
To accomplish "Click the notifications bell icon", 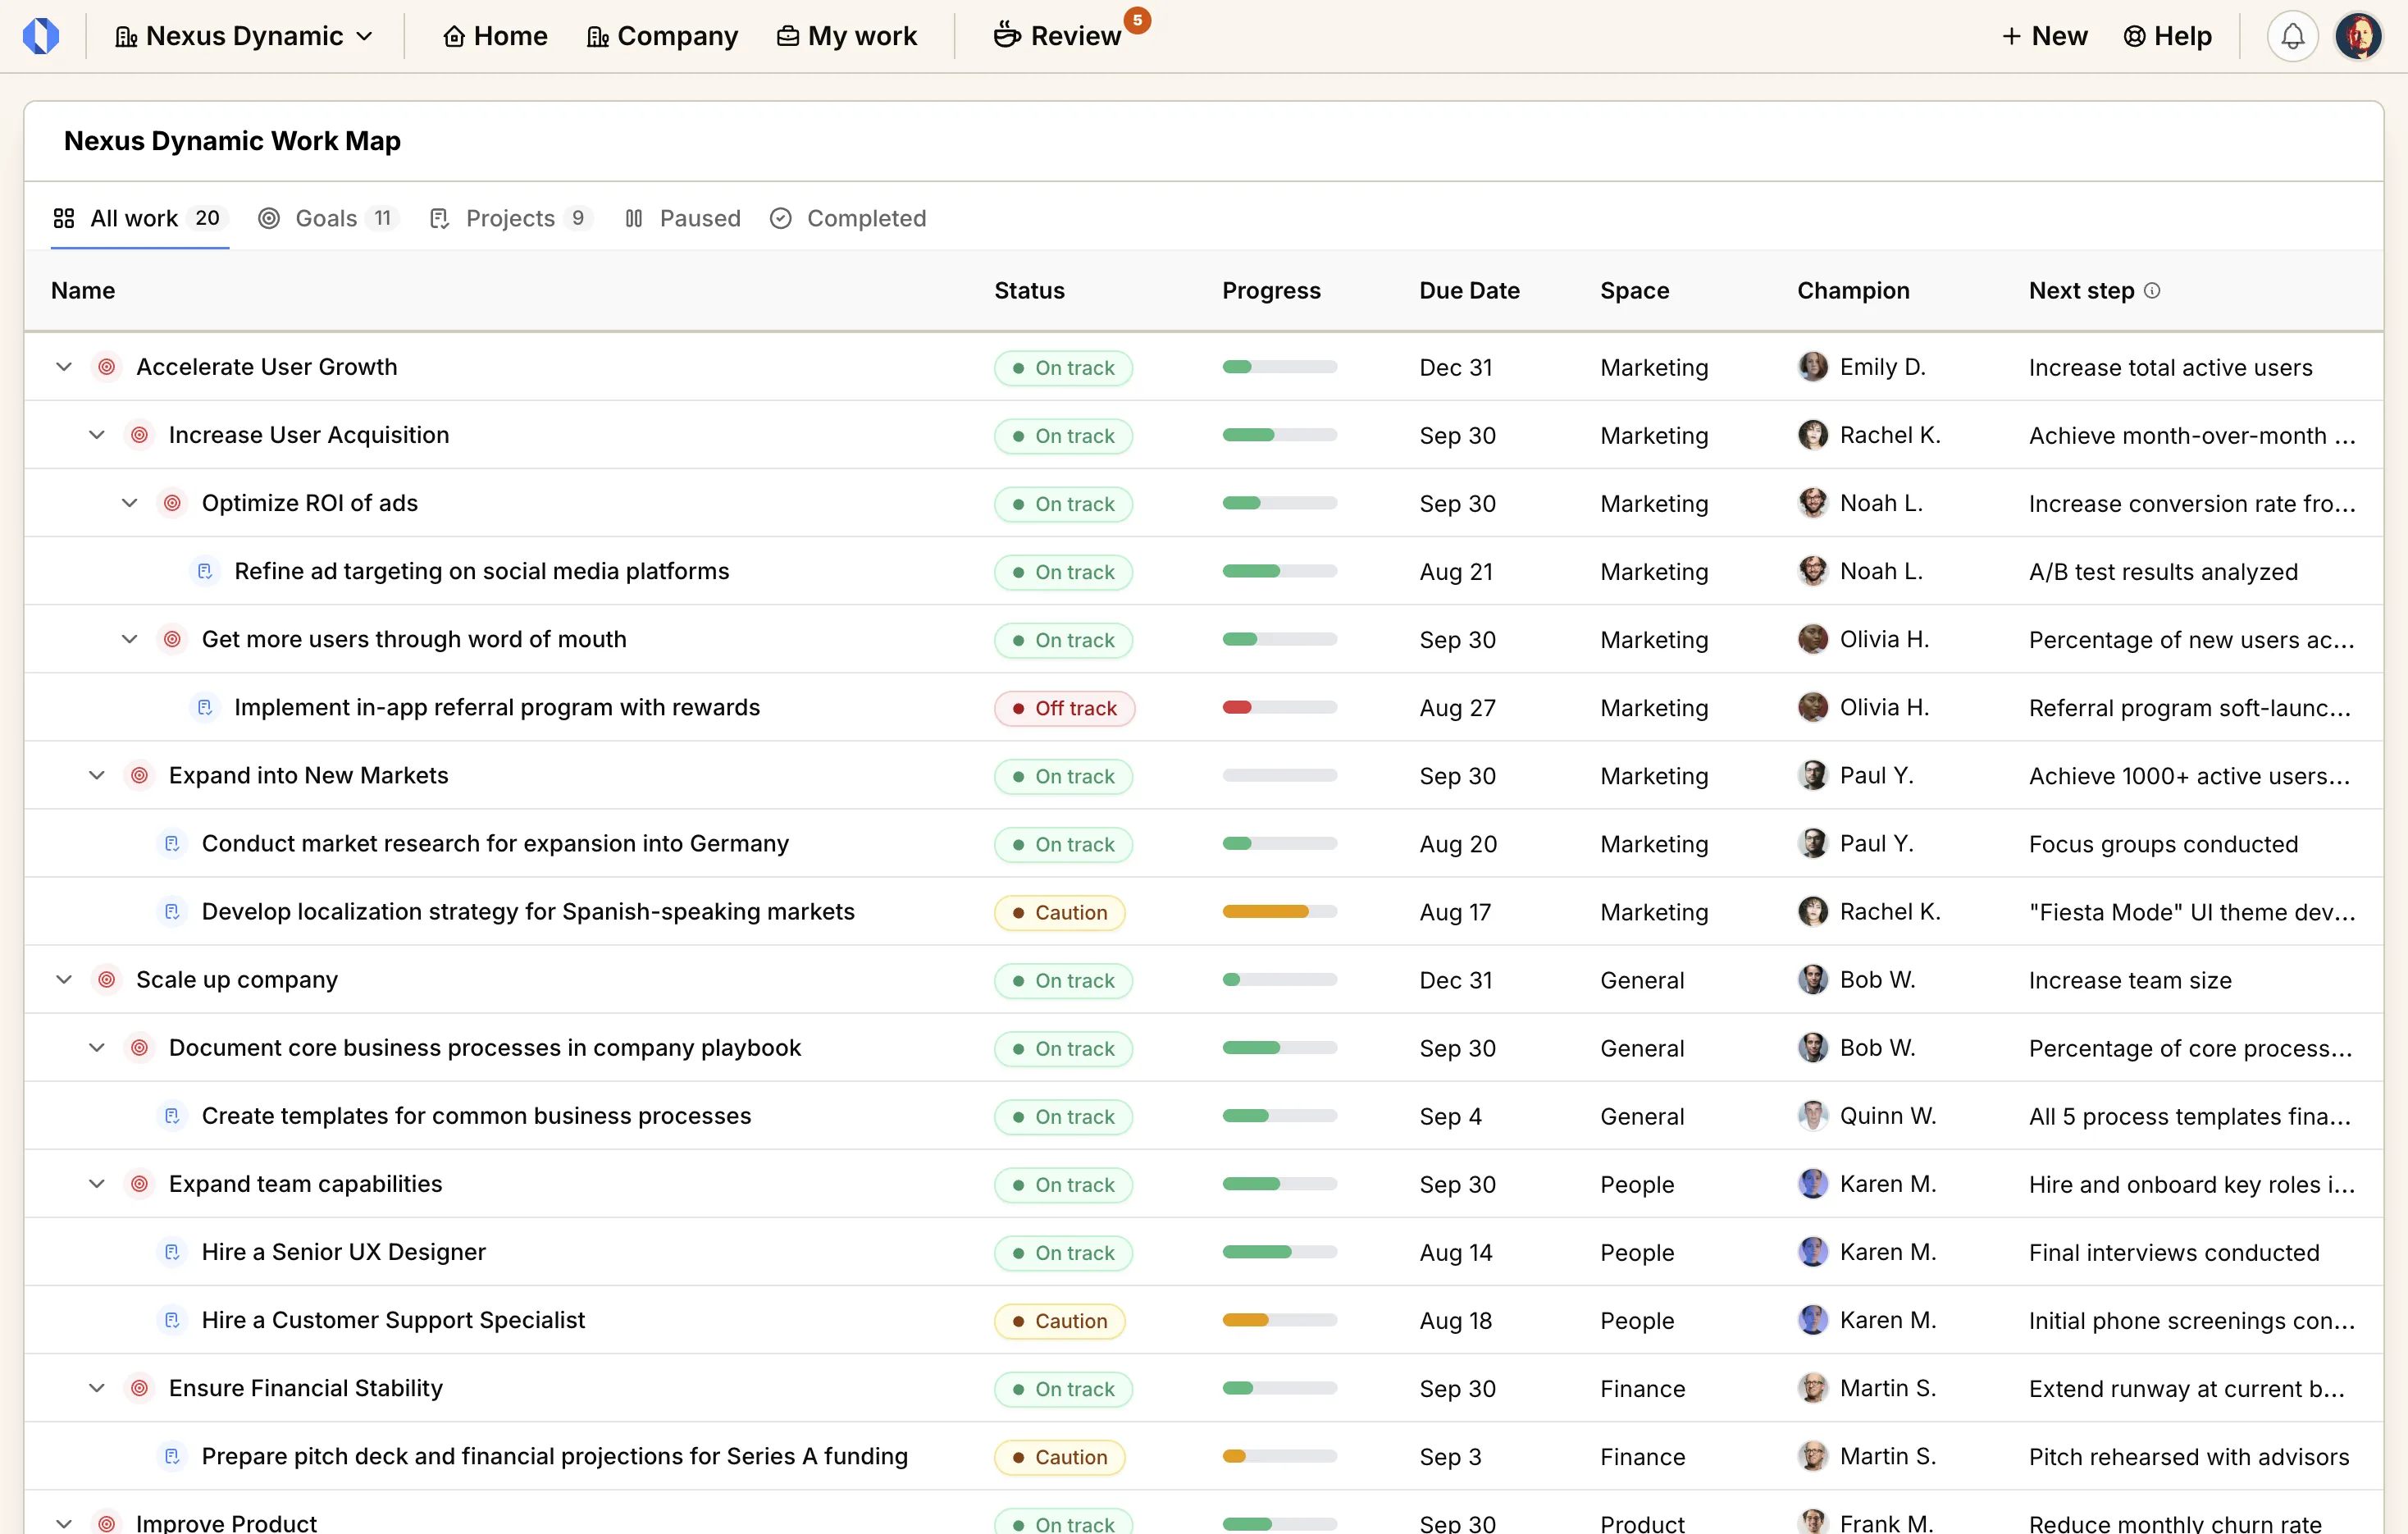I will [x=2292, y=37].
